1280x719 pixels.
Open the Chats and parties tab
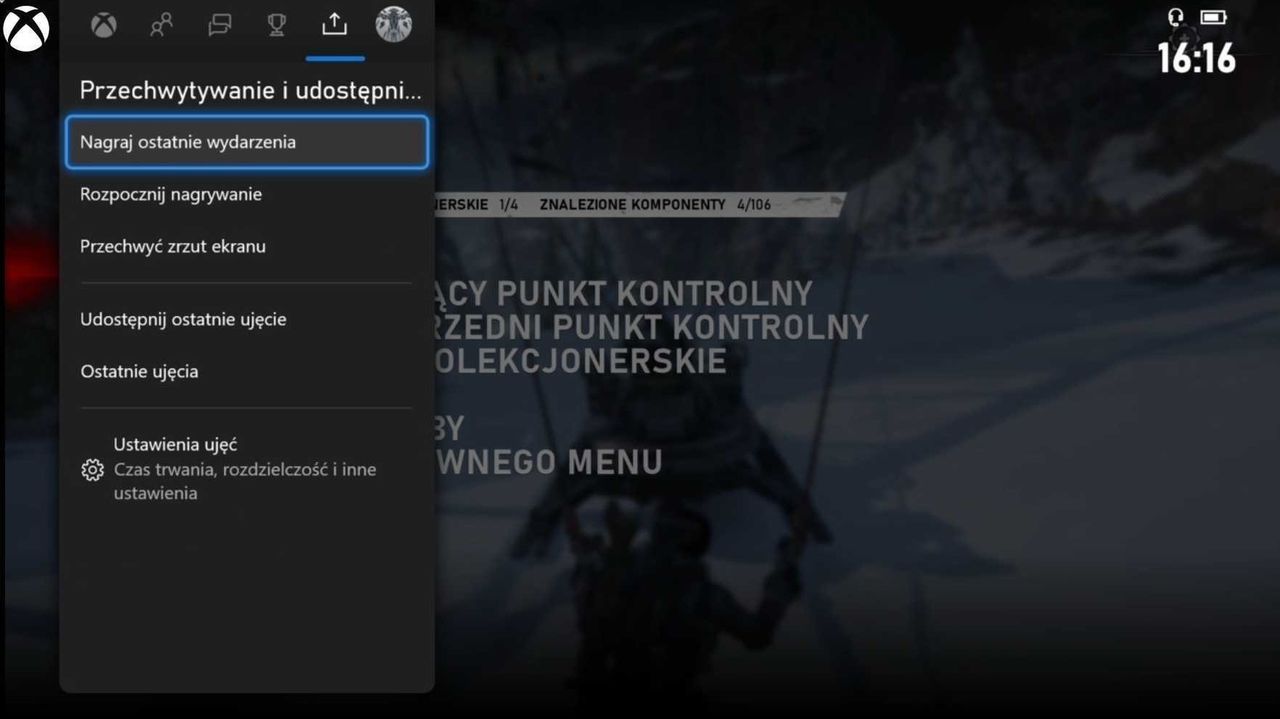pos(219,26)
